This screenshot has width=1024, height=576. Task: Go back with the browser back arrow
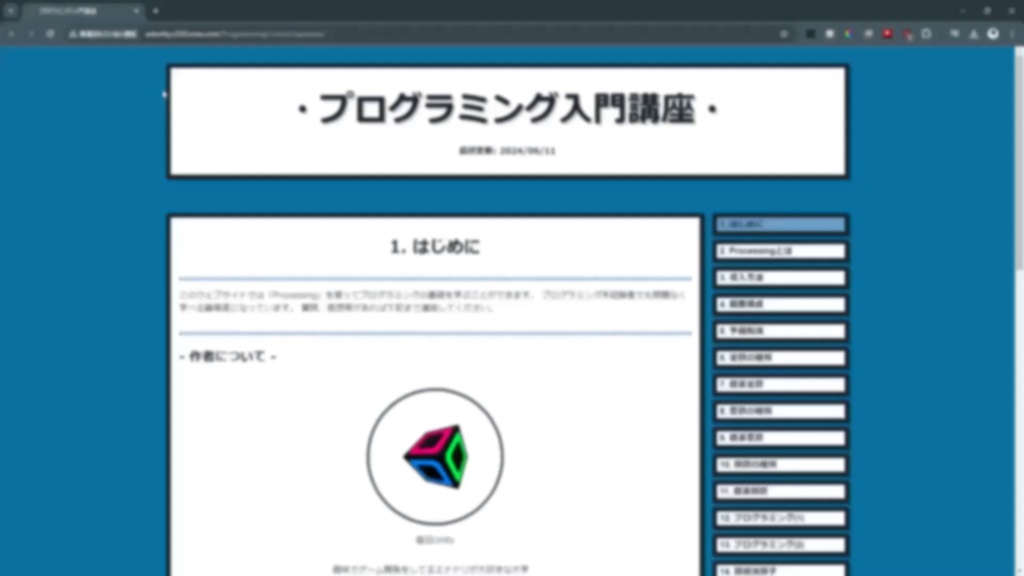tap(12, 34)
